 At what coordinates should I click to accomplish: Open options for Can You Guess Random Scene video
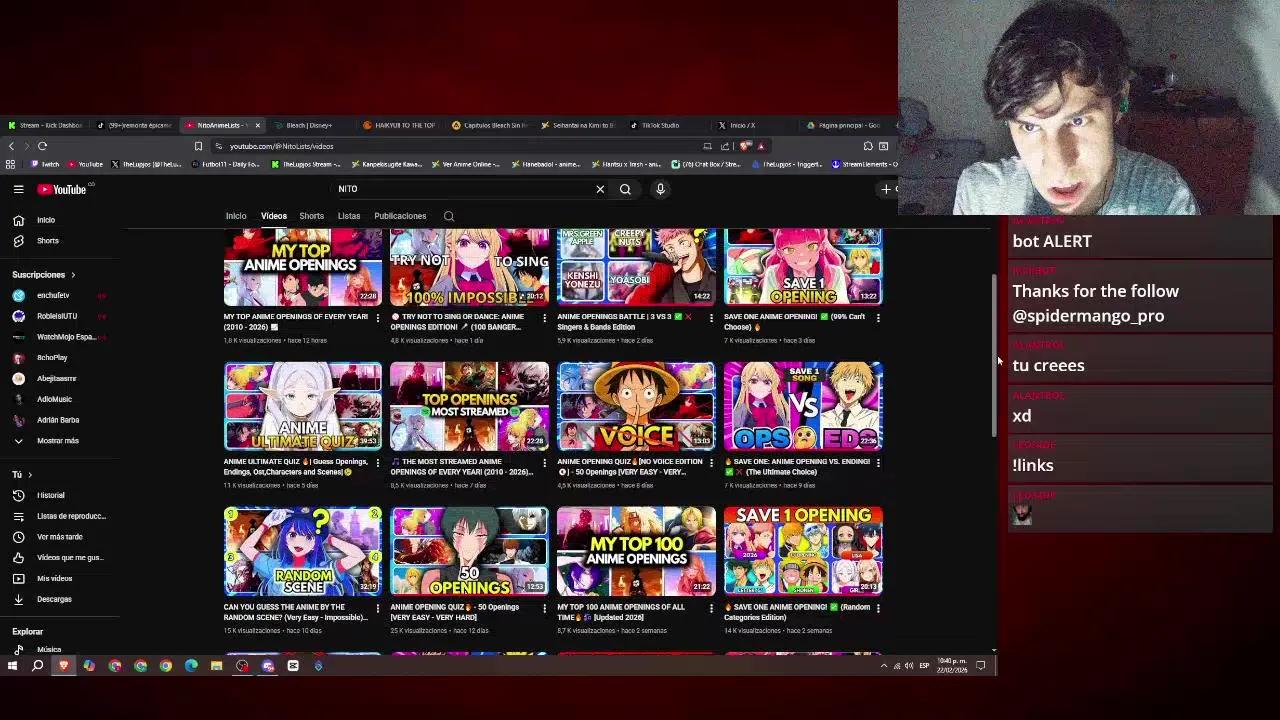377,608
